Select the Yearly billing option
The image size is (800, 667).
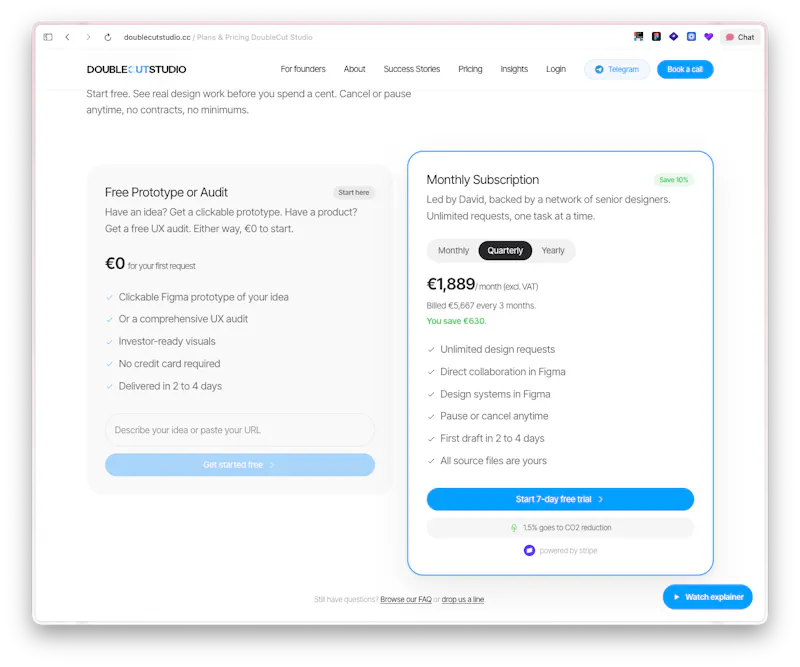tap(553, 251)
